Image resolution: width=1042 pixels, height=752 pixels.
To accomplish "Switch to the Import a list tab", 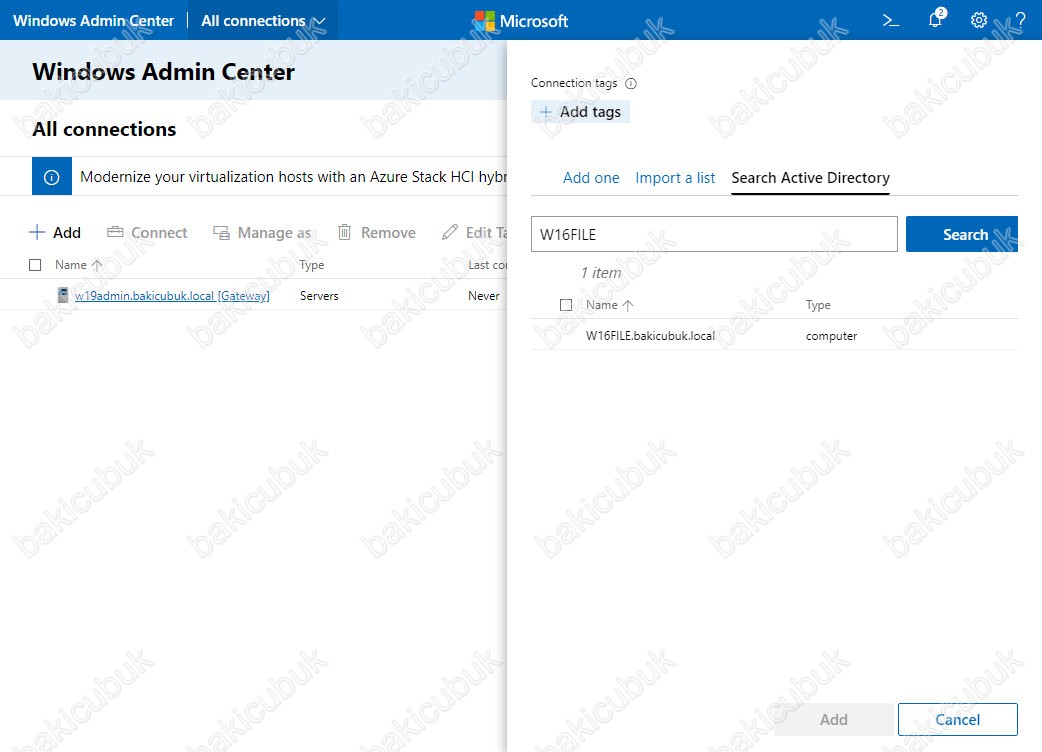I will (x=675, y=178).
